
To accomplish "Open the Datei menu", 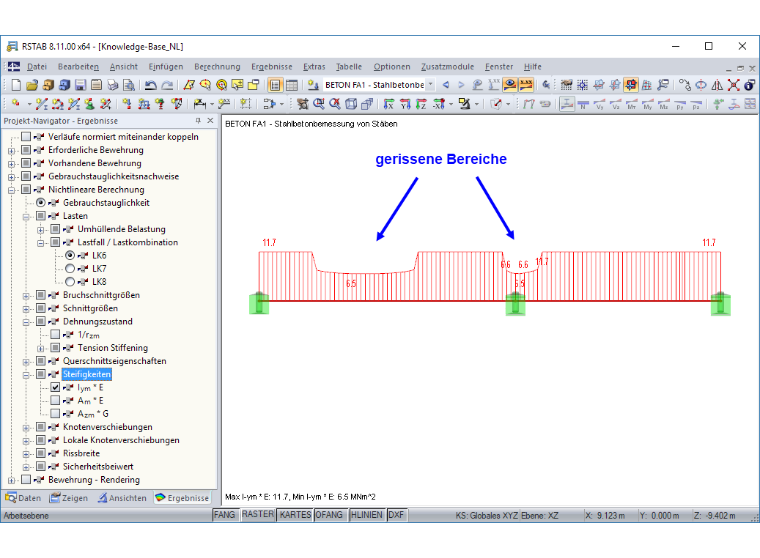I will pyautogui.click(x=37, y=67).
